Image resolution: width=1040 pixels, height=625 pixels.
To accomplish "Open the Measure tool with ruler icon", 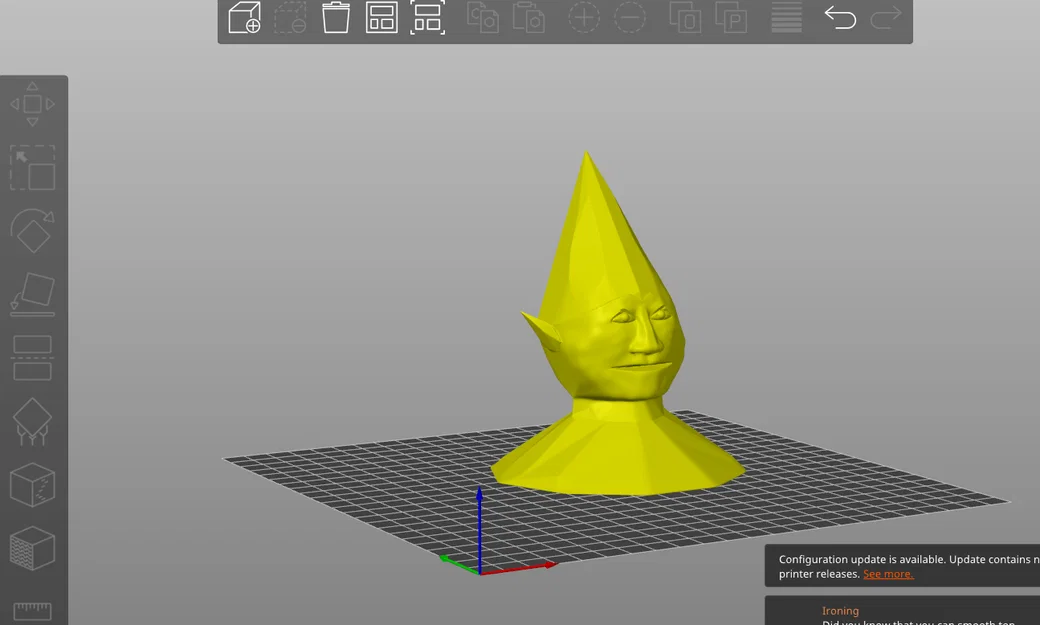I will [x=33, y=610].
